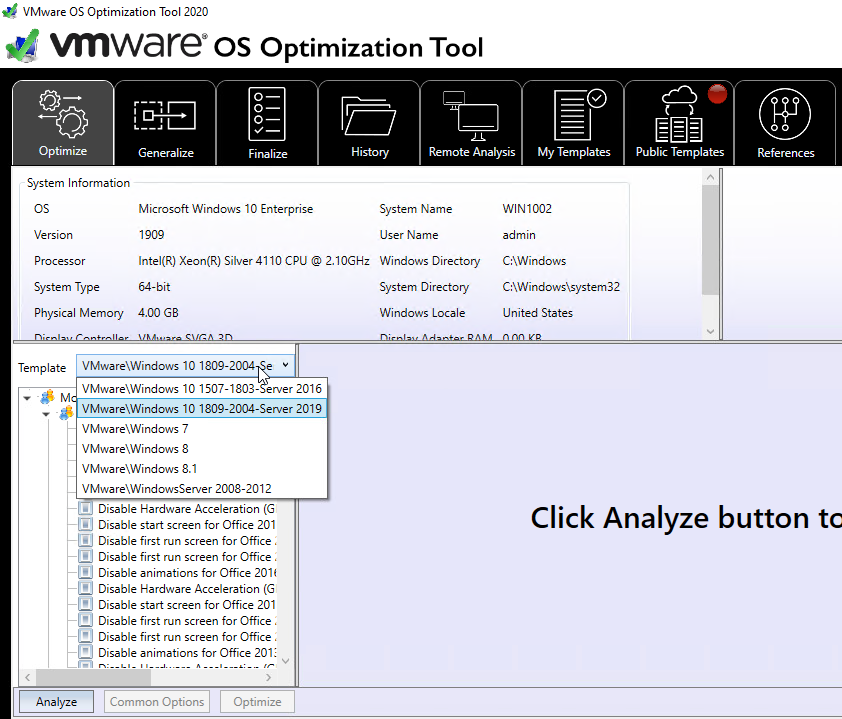
Task: Open the Optimize tab
Action: click(63, 123)
